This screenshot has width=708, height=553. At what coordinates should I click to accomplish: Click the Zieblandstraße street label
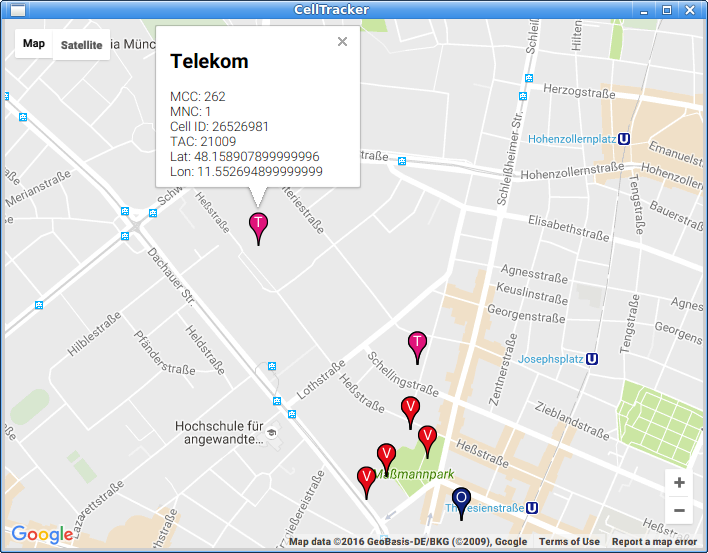pyautogui.click(x=572, y=421)
